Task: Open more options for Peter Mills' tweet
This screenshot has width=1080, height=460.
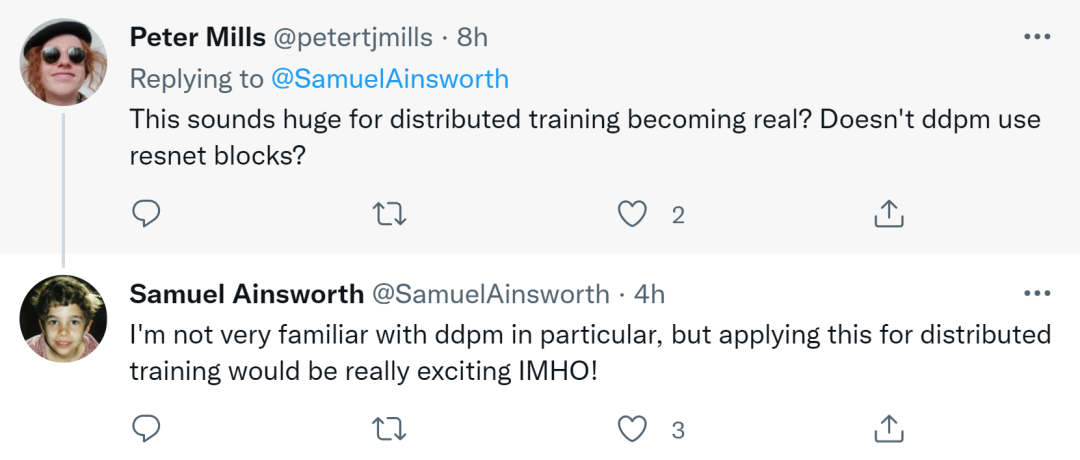Action: [x=1037, y=37]
